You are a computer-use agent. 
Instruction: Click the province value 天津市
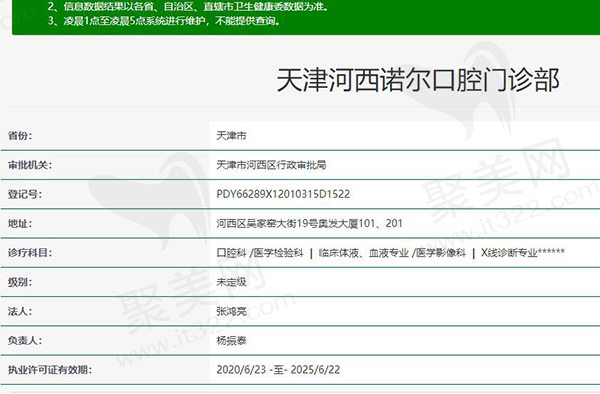[231, 136]
